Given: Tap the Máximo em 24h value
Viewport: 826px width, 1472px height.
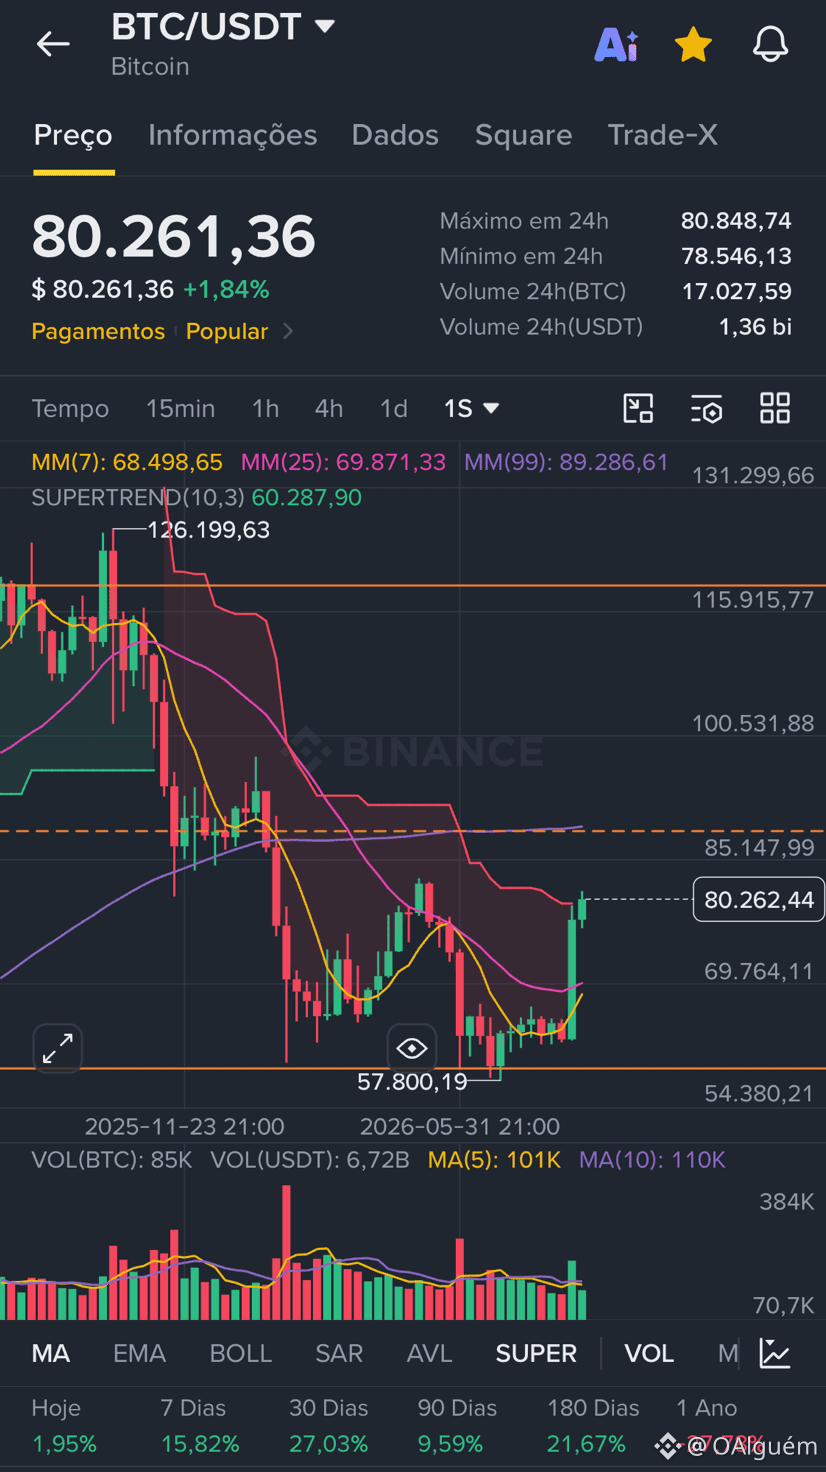Looking at the screenshot, I should click(736, 221).
